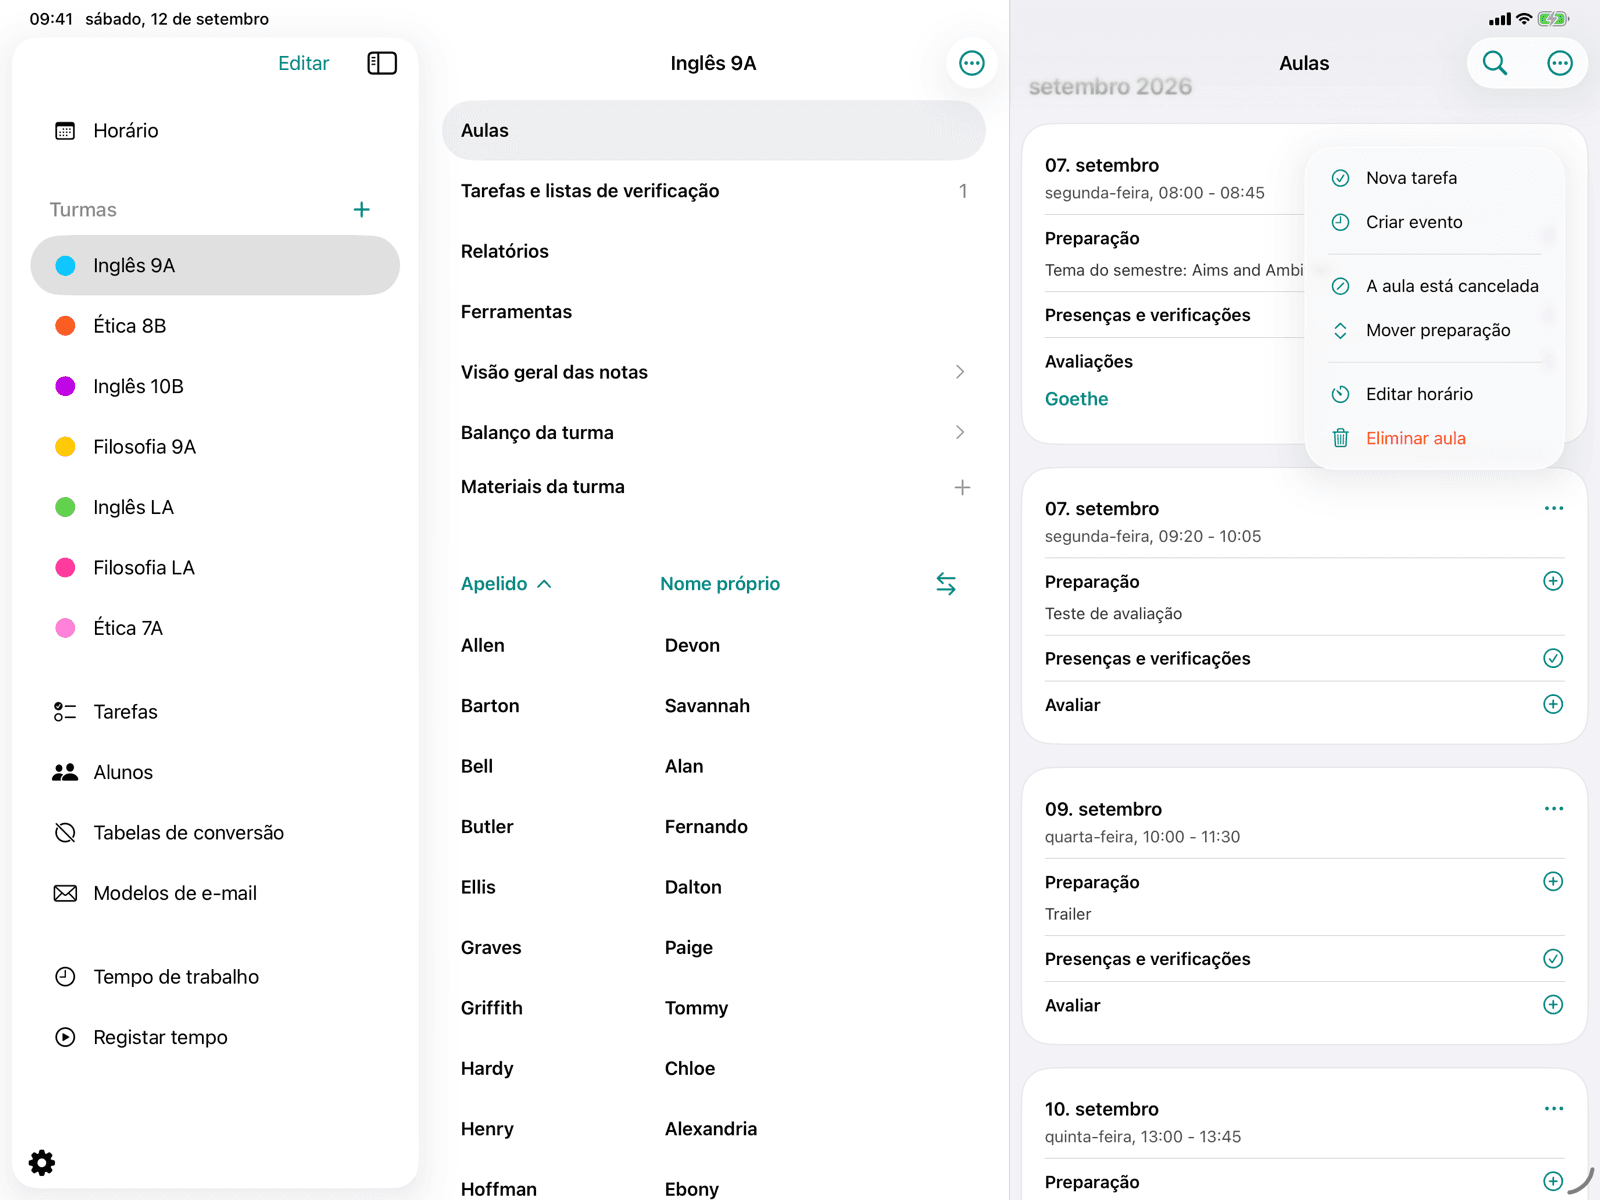Add preparation to Trailer lesson
1600x1200 pixels.
(x=1553, y=881)
